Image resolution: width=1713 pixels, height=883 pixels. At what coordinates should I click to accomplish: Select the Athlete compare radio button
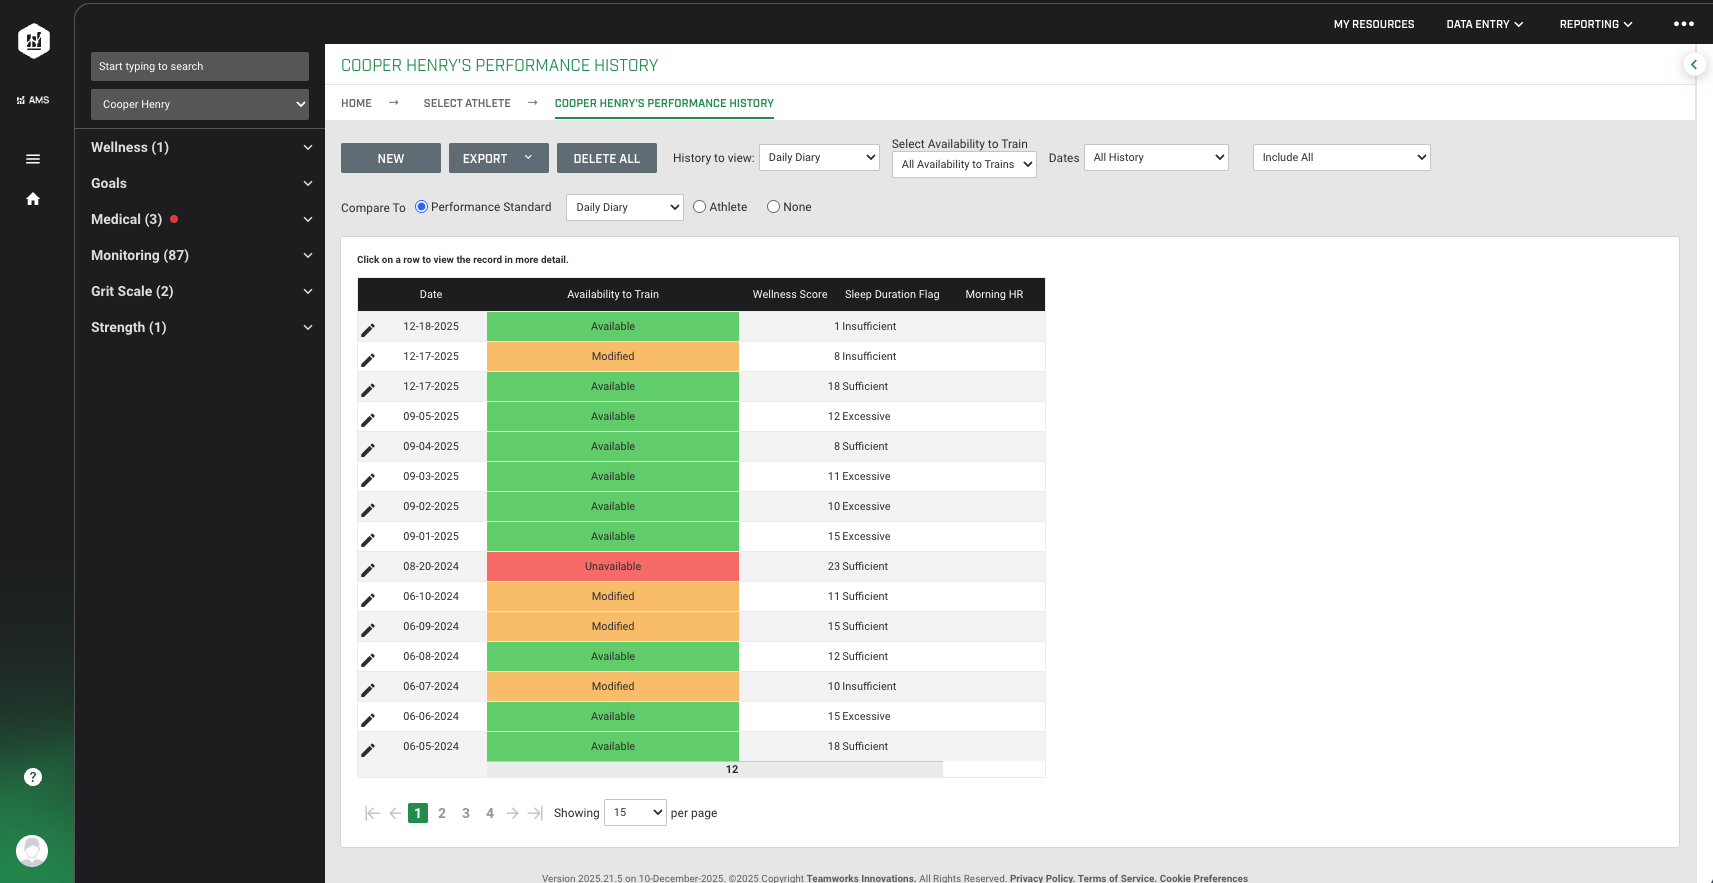pyautogui.click(x=699, y=207)
